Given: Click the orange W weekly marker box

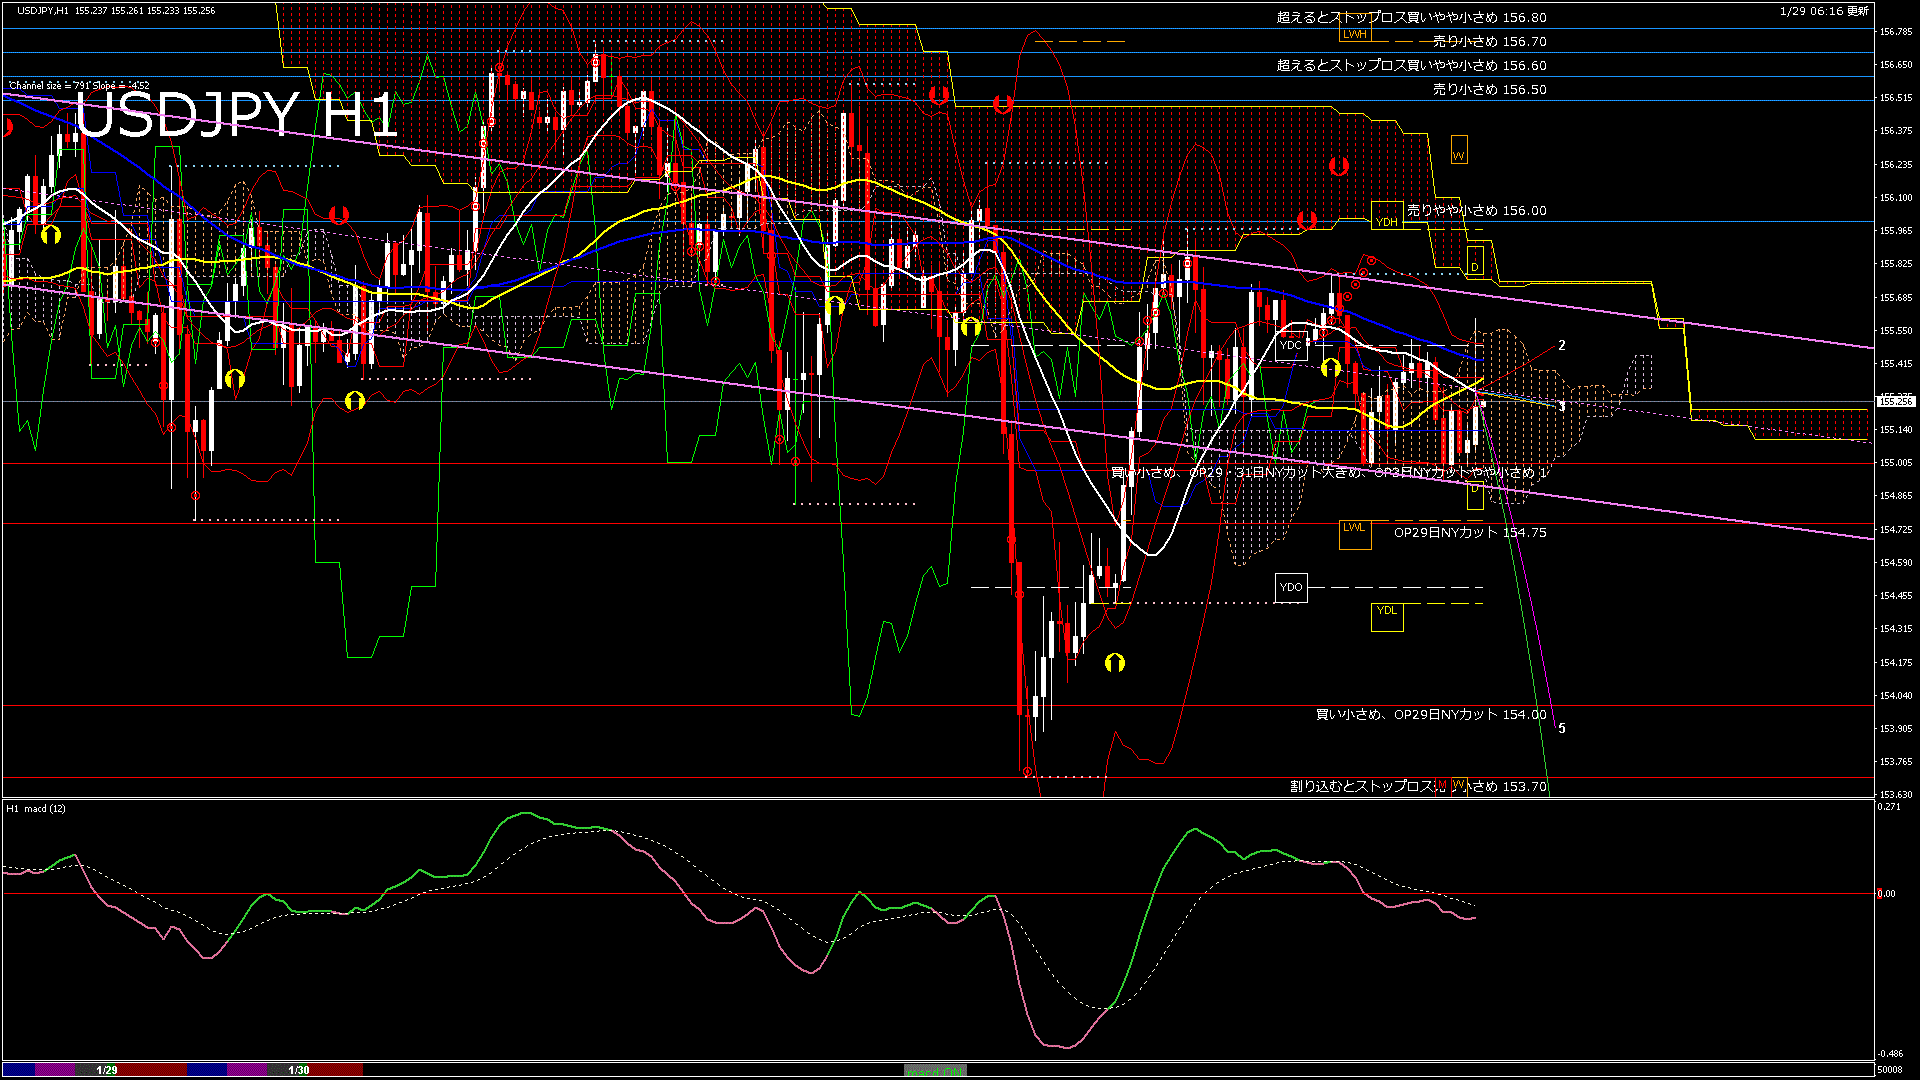Looking at the screenshot, I should click(x=1458, y=151).
